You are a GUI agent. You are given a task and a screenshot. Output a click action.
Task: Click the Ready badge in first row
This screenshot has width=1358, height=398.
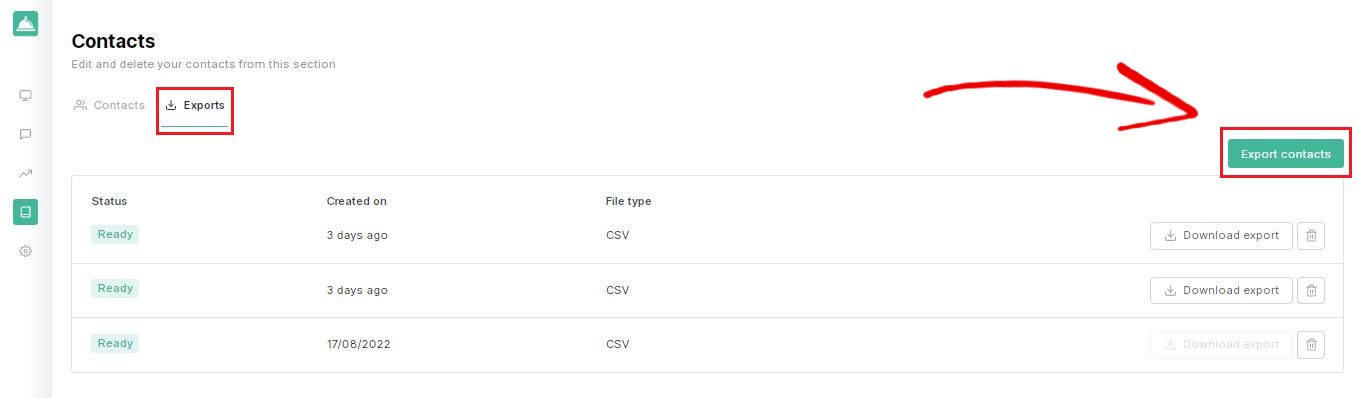pos(115,234)
